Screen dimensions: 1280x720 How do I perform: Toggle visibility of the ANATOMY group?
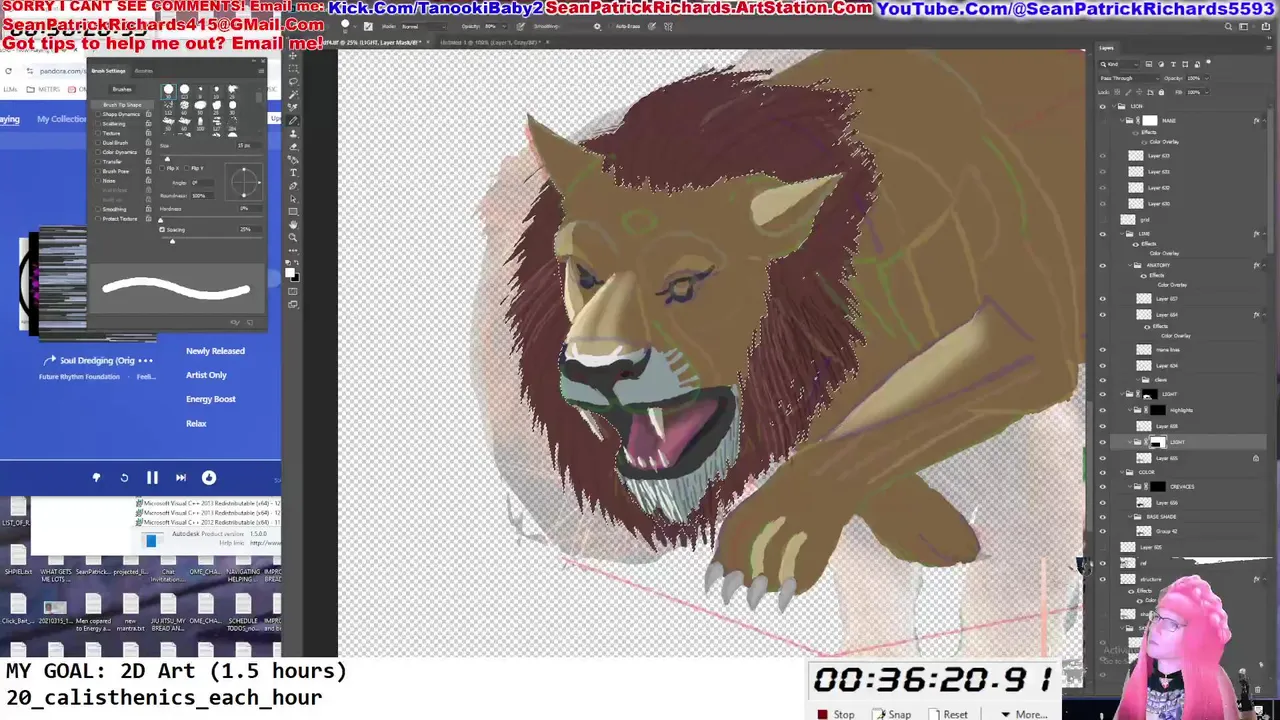pyautogui.click(x=1103, y=265)
